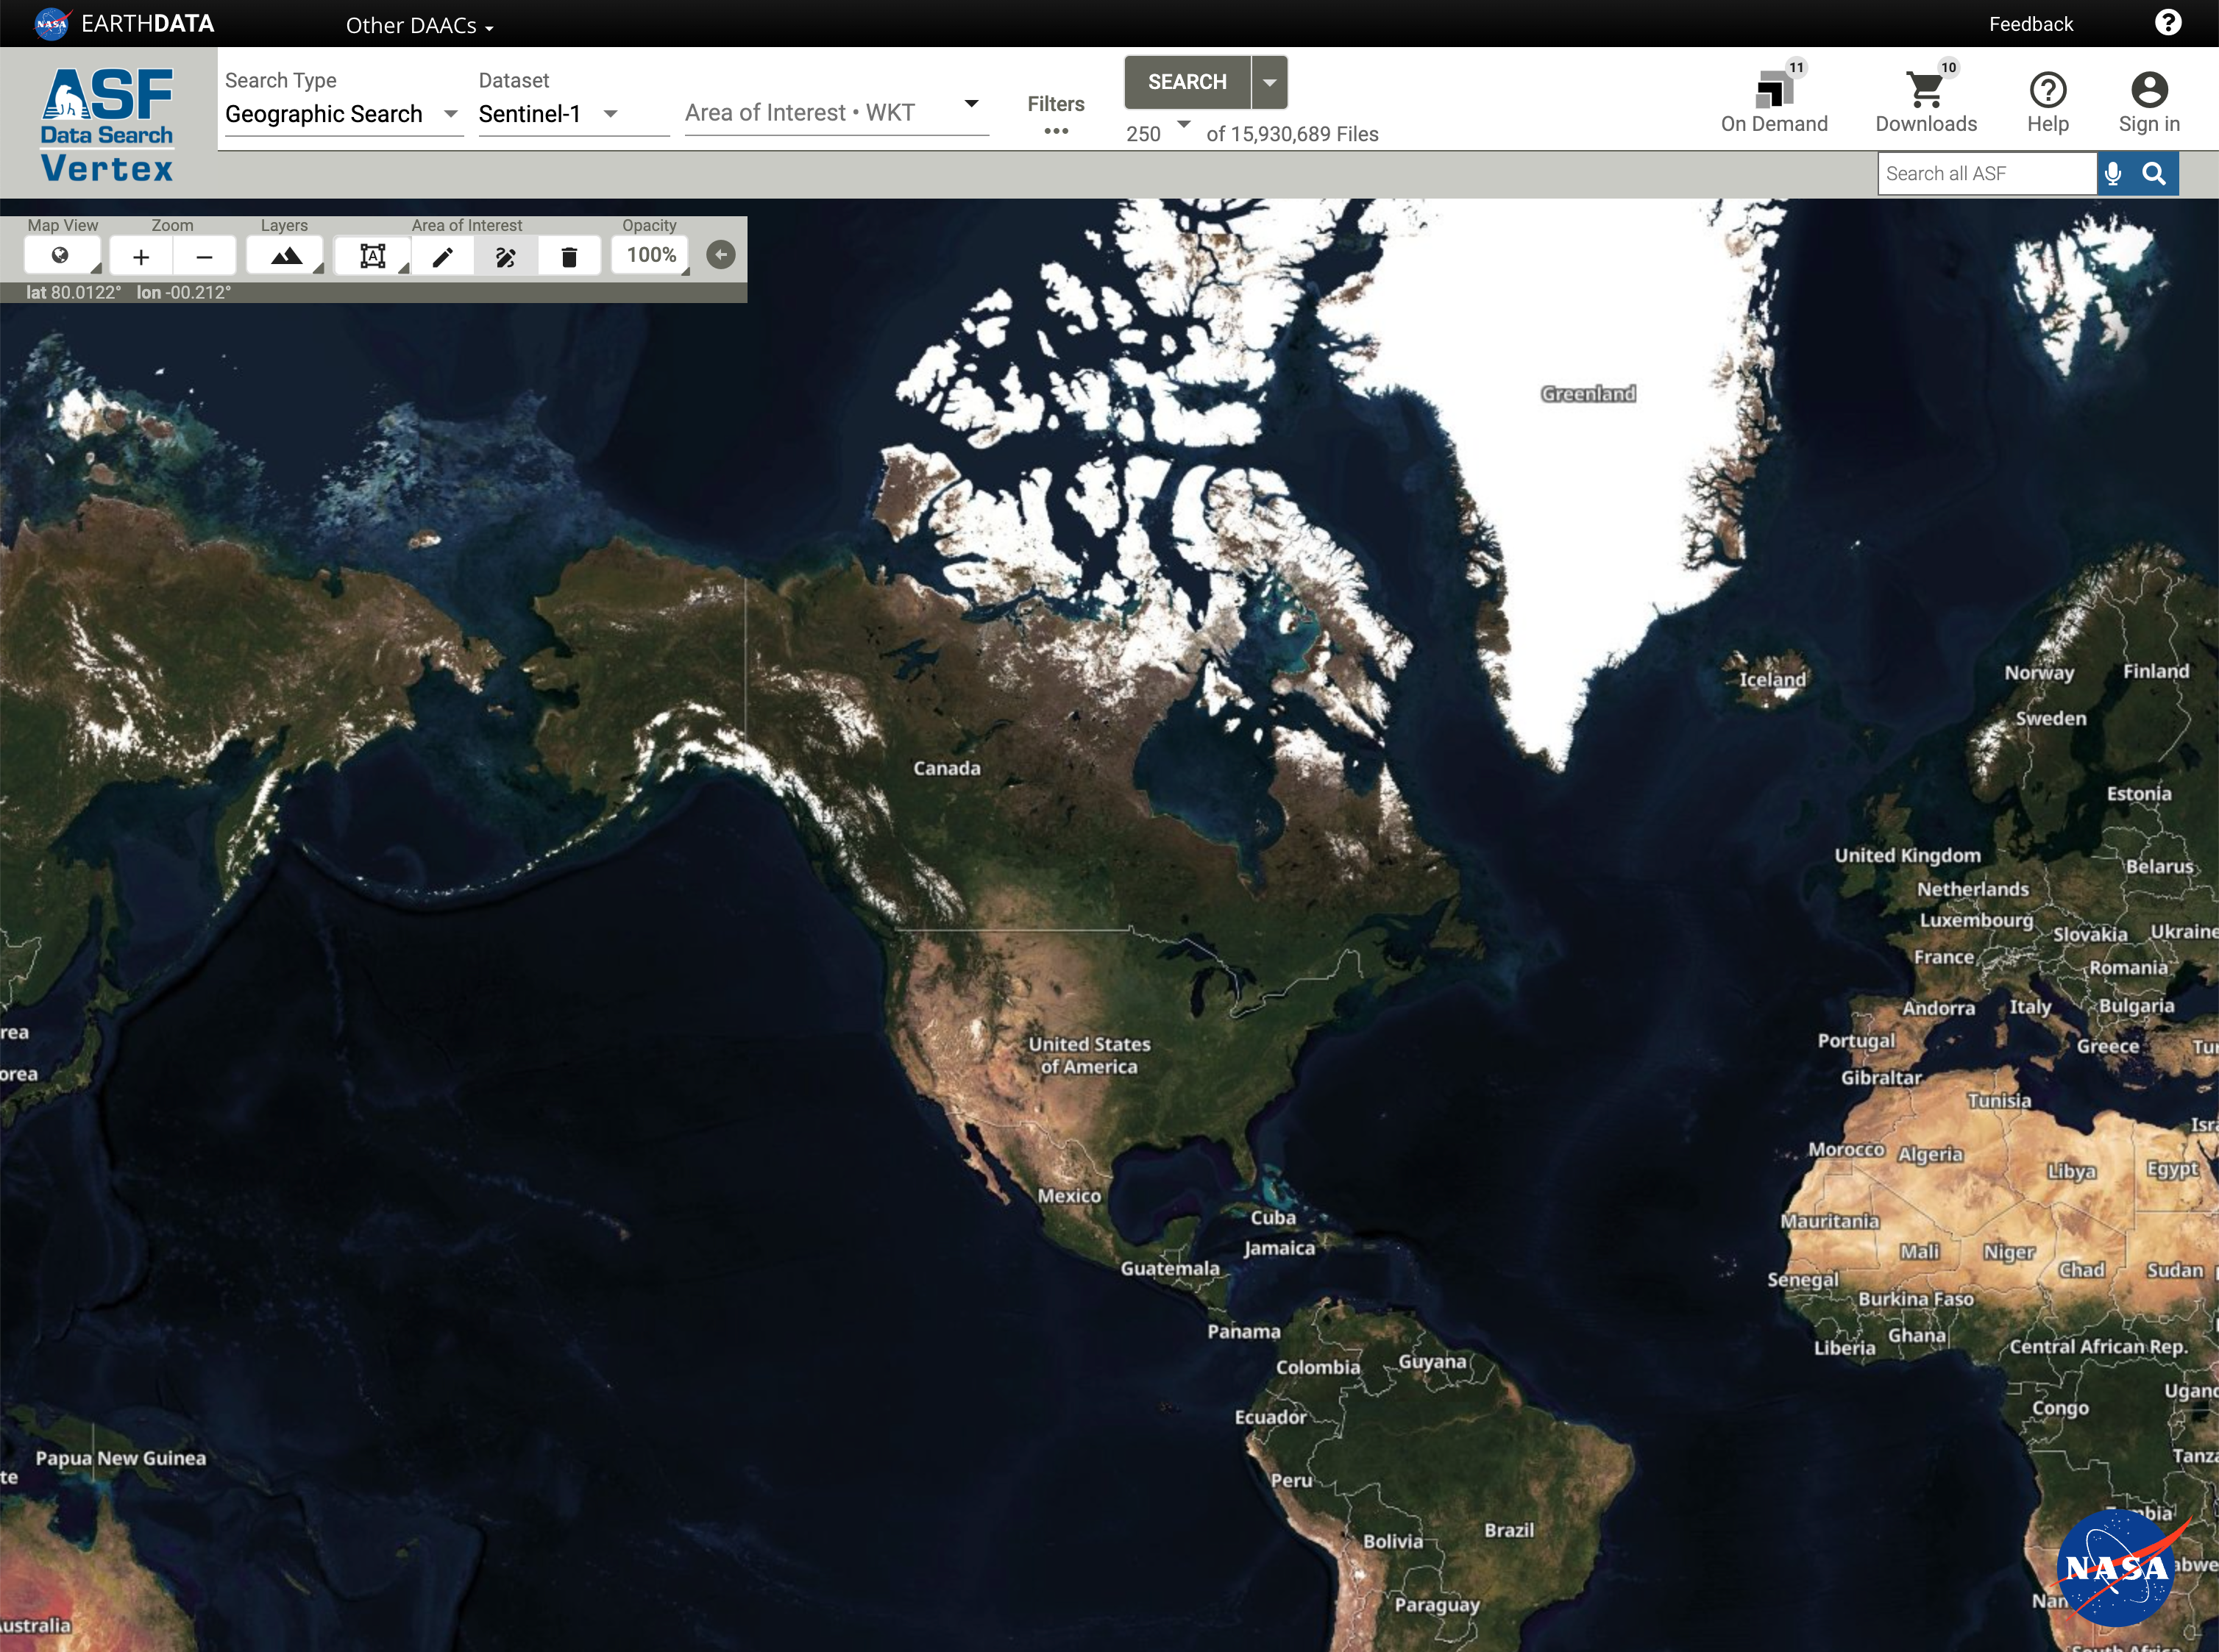Expand Other DAACs menu
The width and height of the screenshot is (2219, 1652).
(x=419, y=25)
